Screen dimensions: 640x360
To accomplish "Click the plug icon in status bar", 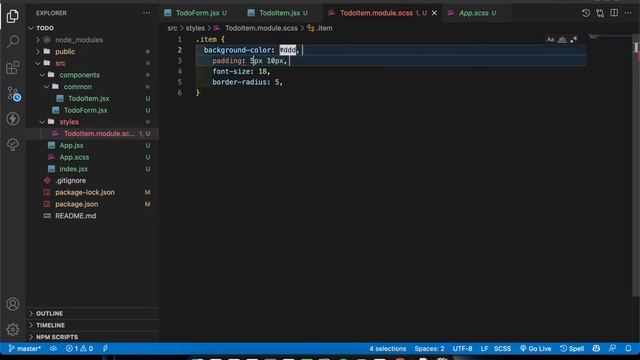I will [x=105, y=349].
